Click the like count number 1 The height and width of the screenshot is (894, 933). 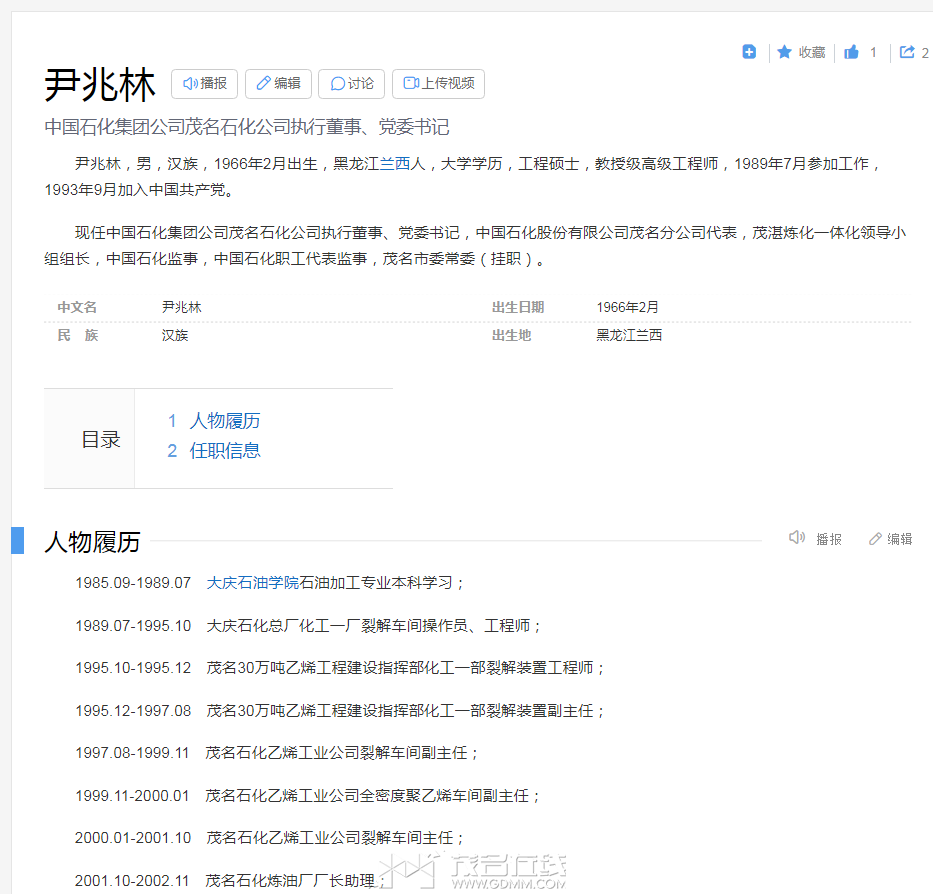[873, 52]
